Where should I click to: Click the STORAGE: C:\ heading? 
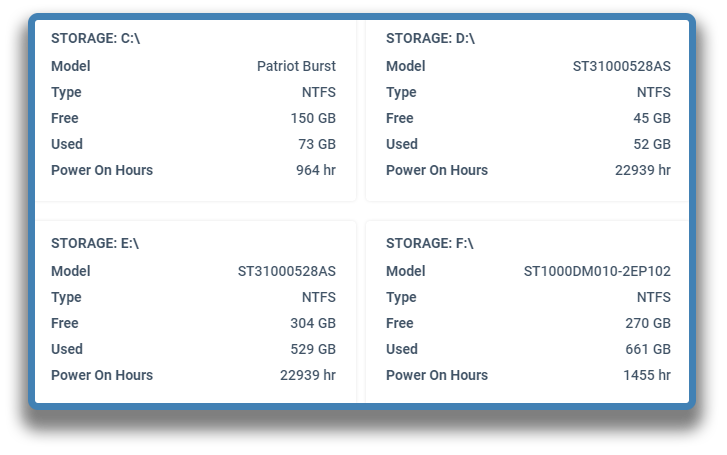coord(96,38)
